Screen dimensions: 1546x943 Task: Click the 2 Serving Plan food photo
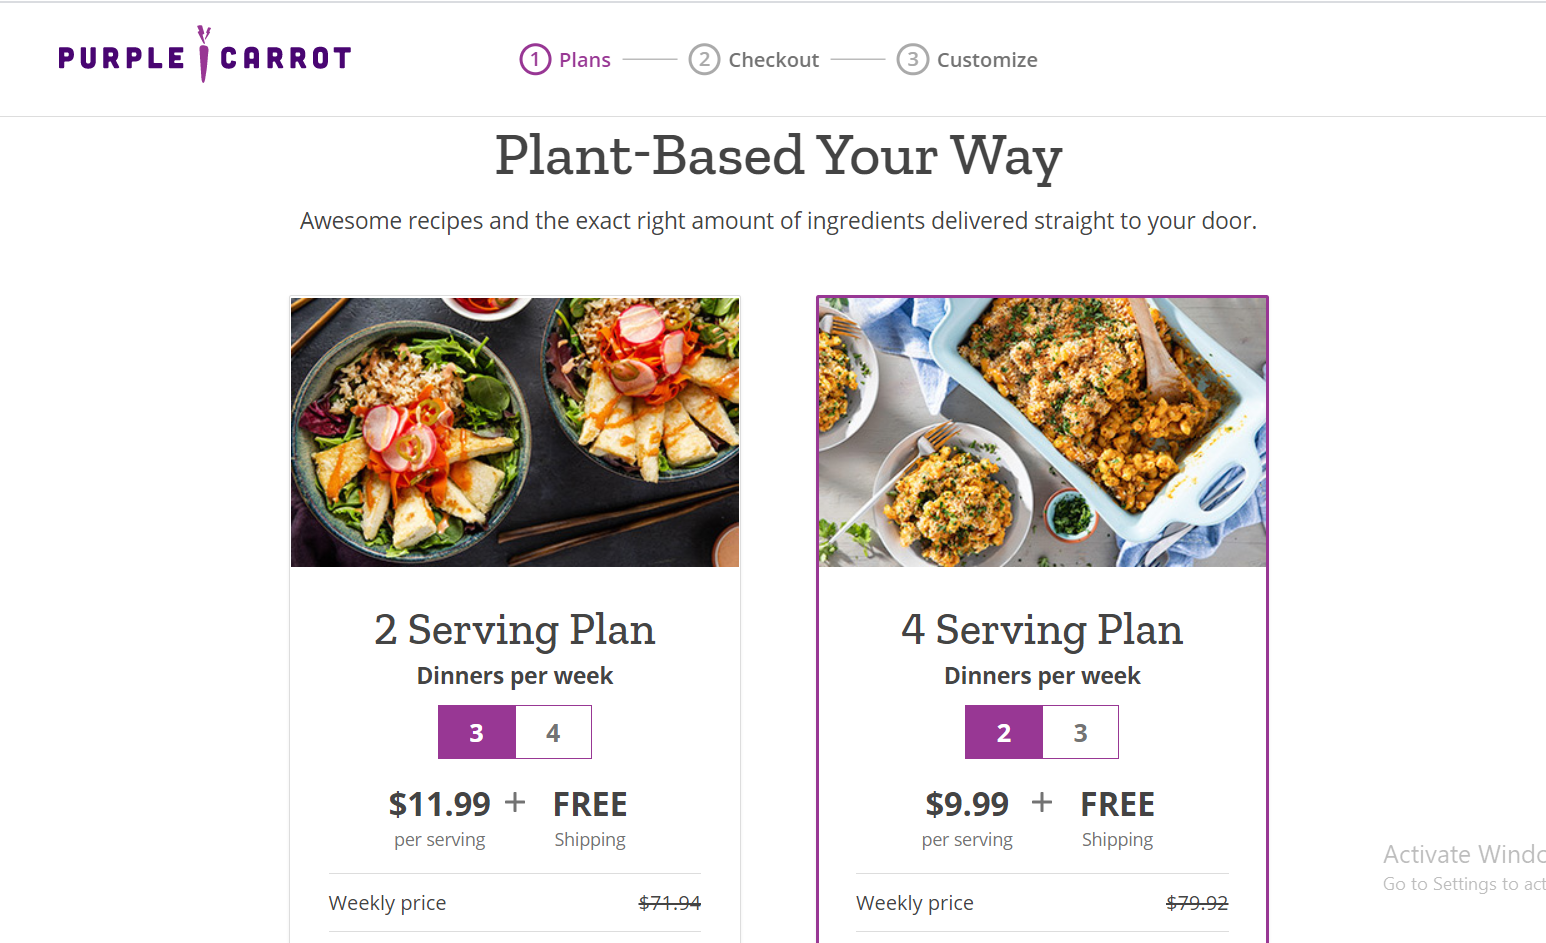[x=515, y=432]
